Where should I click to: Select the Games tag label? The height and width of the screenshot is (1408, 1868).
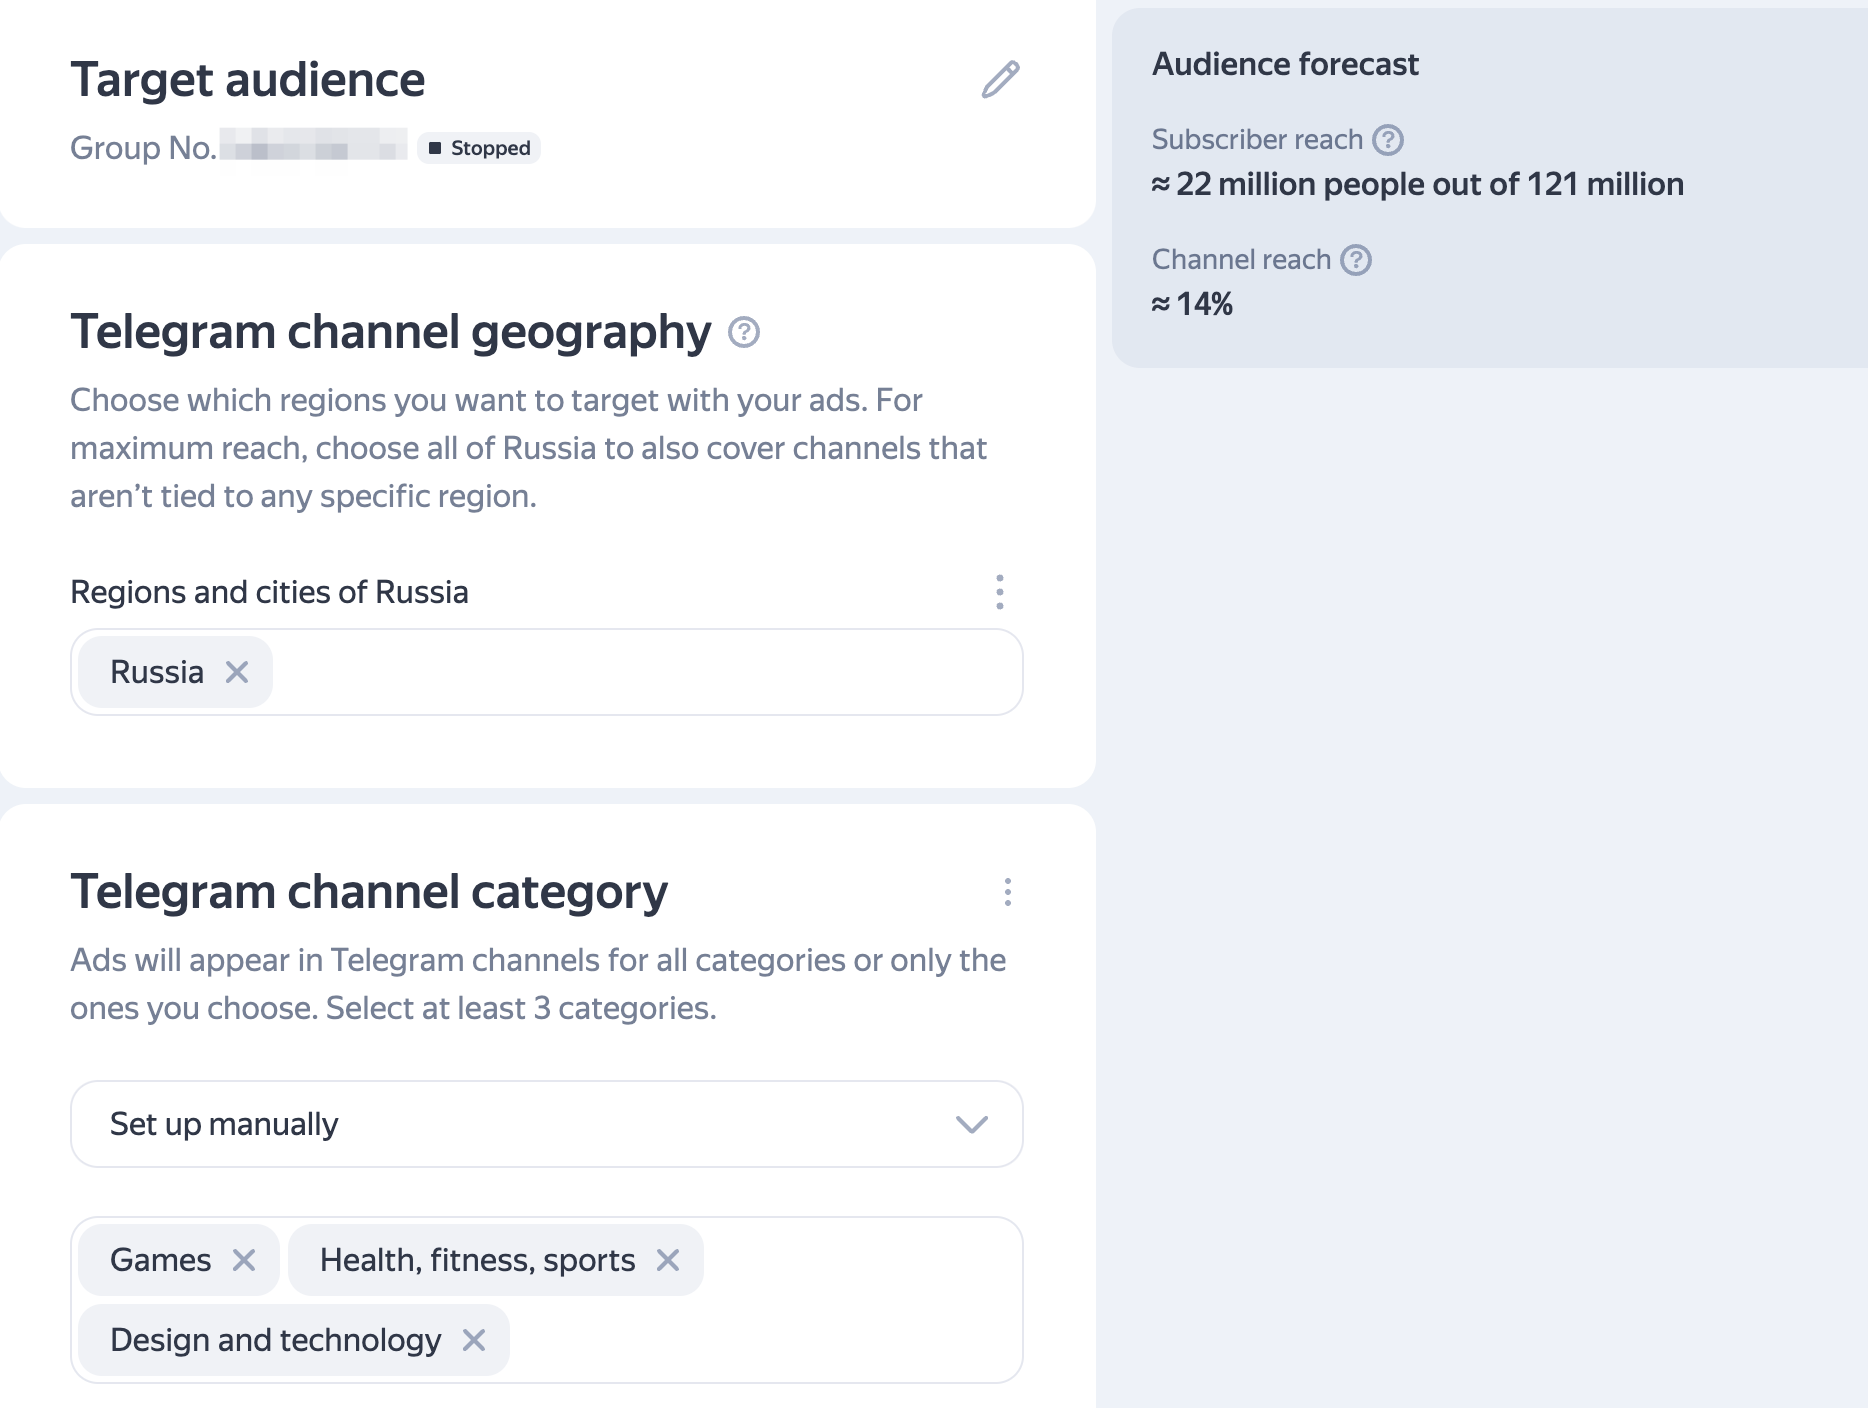(161, 1260)
